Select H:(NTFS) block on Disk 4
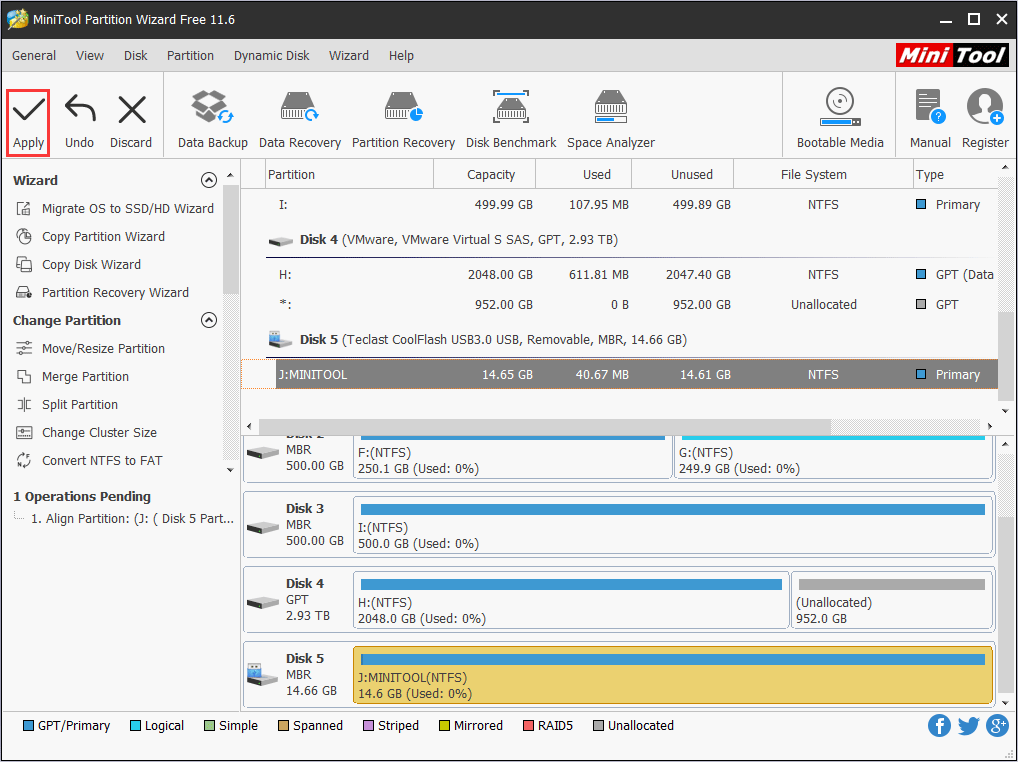Viewport: 1018px width, 762px height. pyautogui.click(x=571, y=600)
